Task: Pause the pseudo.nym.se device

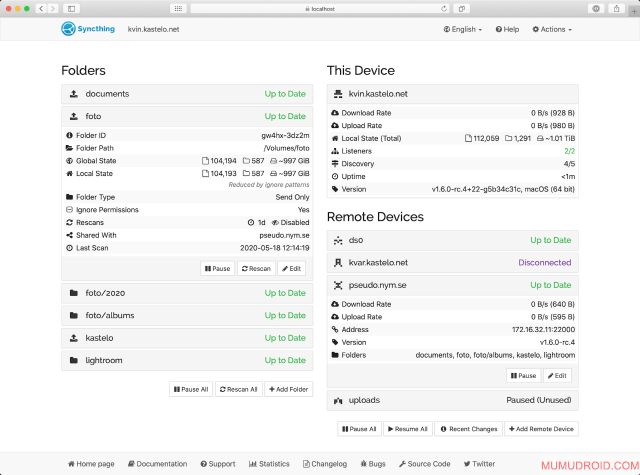Action: pyautogui.click(x=523, y=375)
